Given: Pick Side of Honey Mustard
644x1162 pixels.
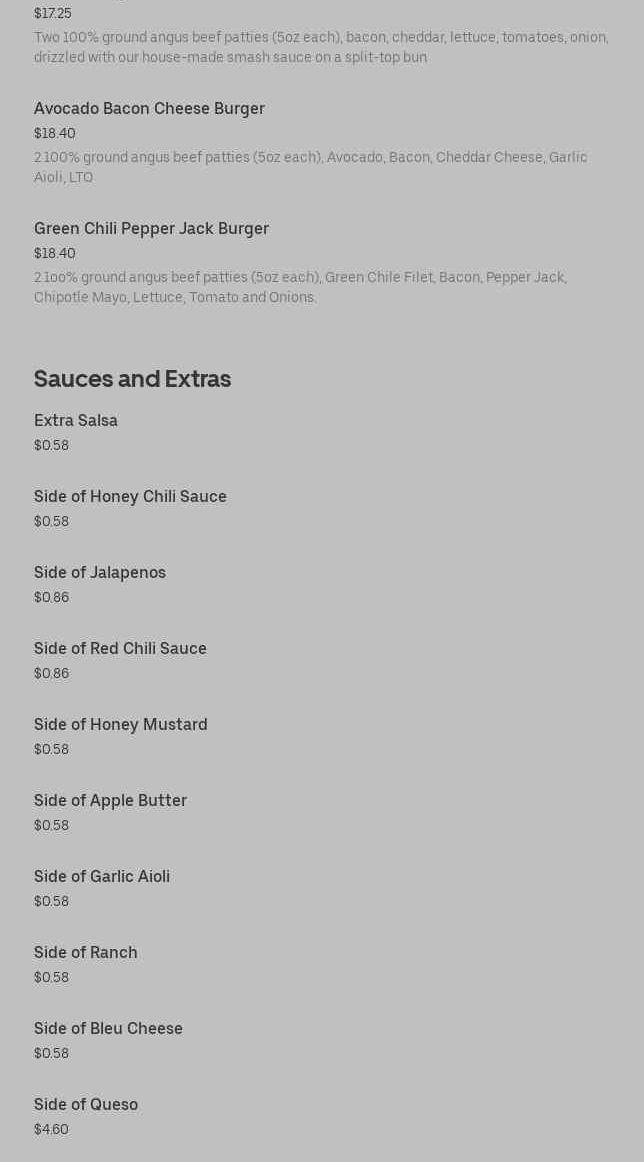Looking at the screenshot, I should click(x=121, y=724).
